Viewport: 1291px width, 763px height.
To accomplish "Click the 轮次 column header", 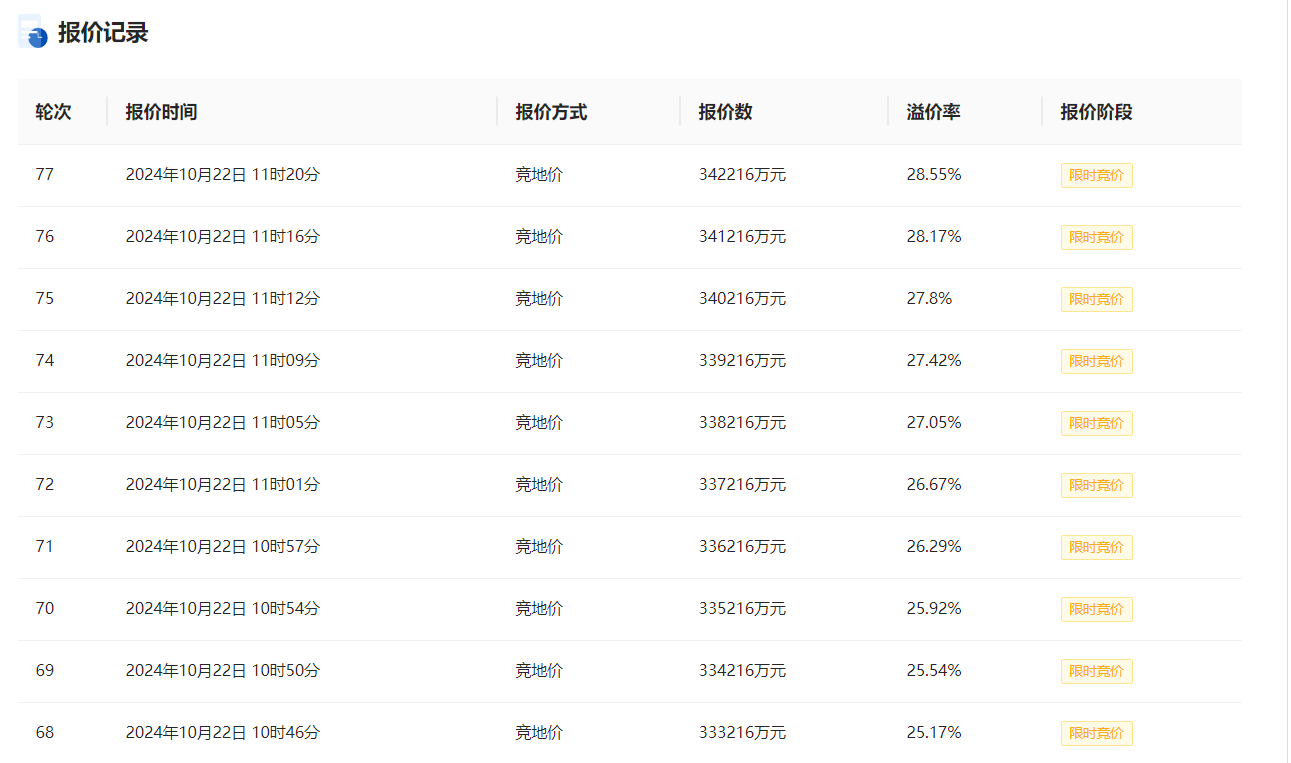I will (x=53, y=112).
